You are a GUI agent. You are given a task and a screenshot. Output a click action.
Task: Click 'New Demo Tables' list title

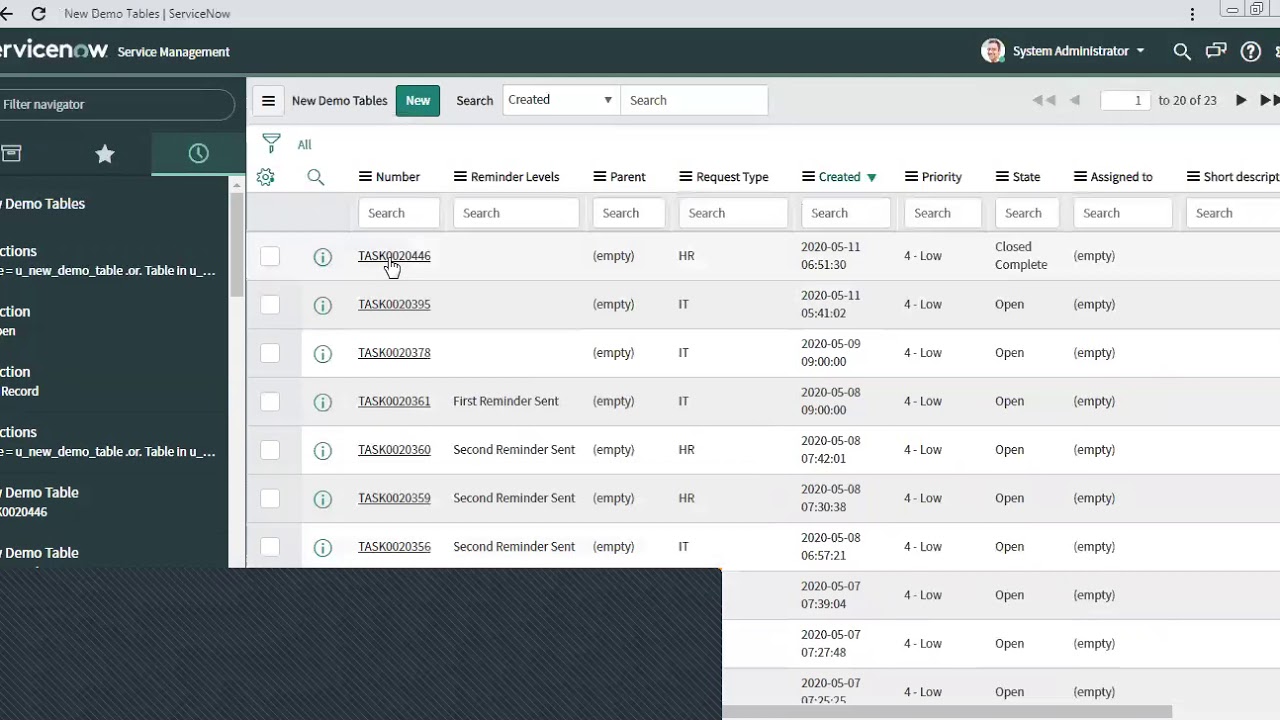point(339,100)
